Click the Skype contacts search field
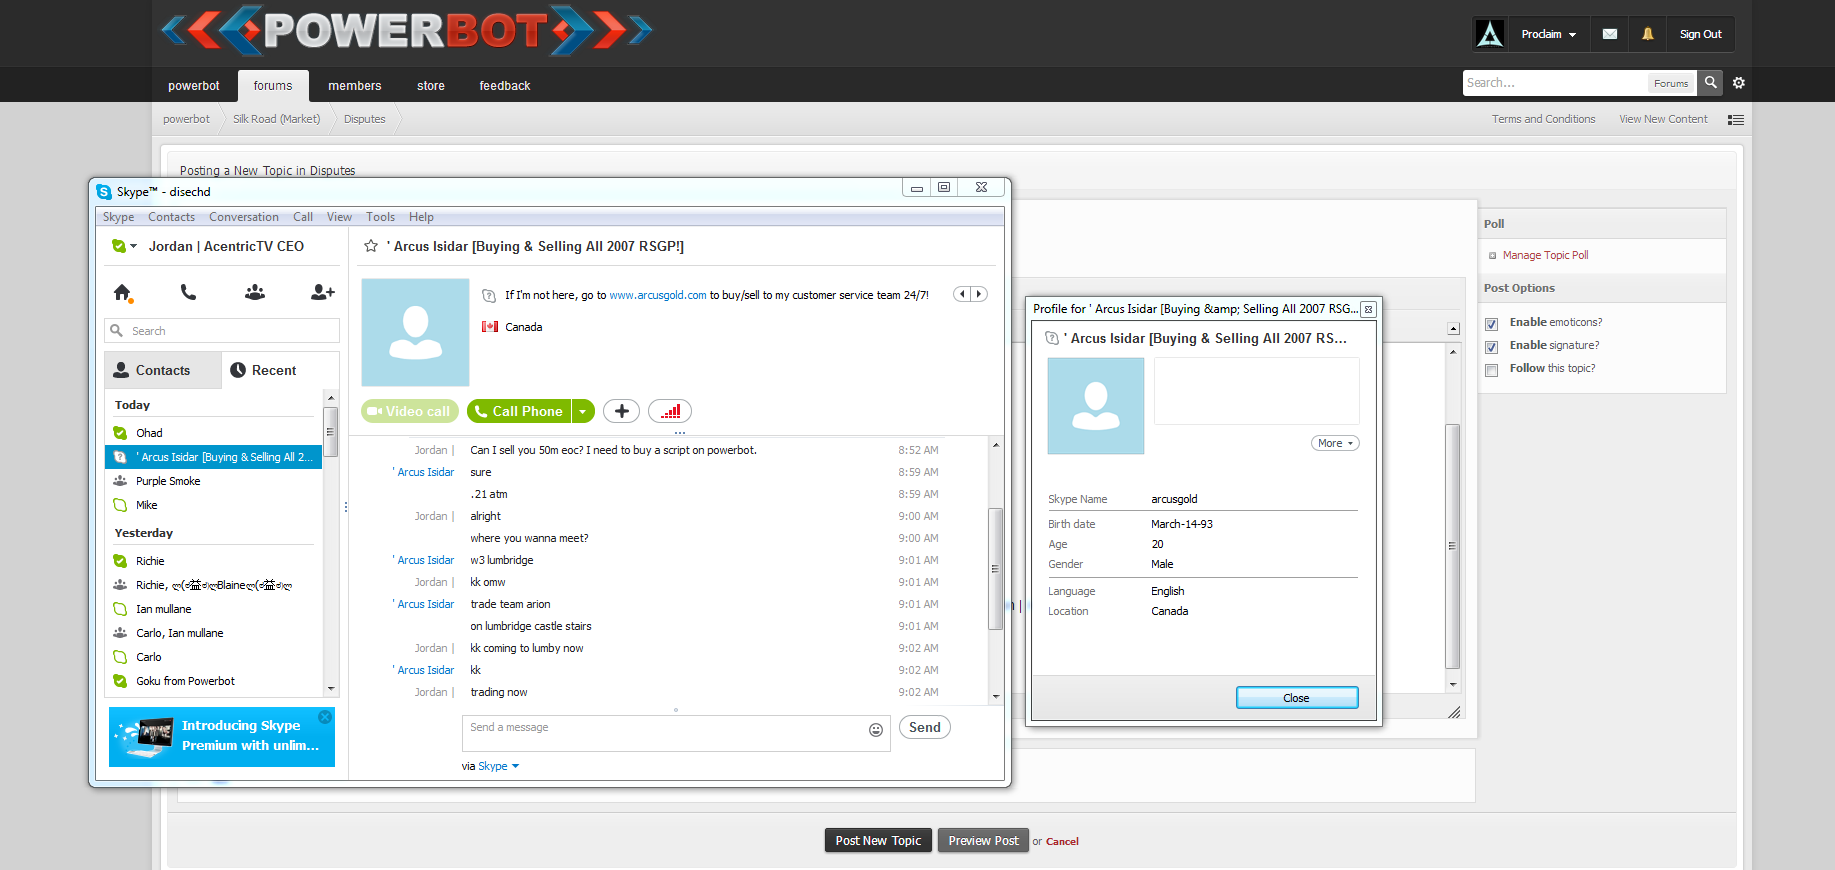The width and height of the screenshot is (1835, 870). [x=222, y=331]
